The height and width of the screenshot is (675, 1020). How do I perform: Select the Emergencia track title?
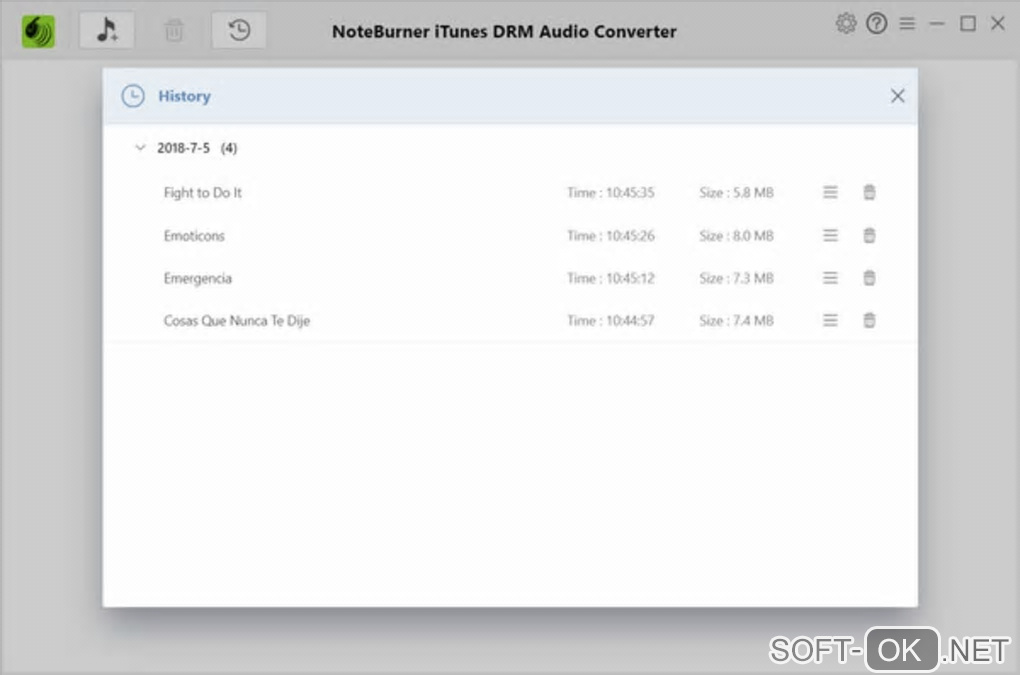click(198, 278)
